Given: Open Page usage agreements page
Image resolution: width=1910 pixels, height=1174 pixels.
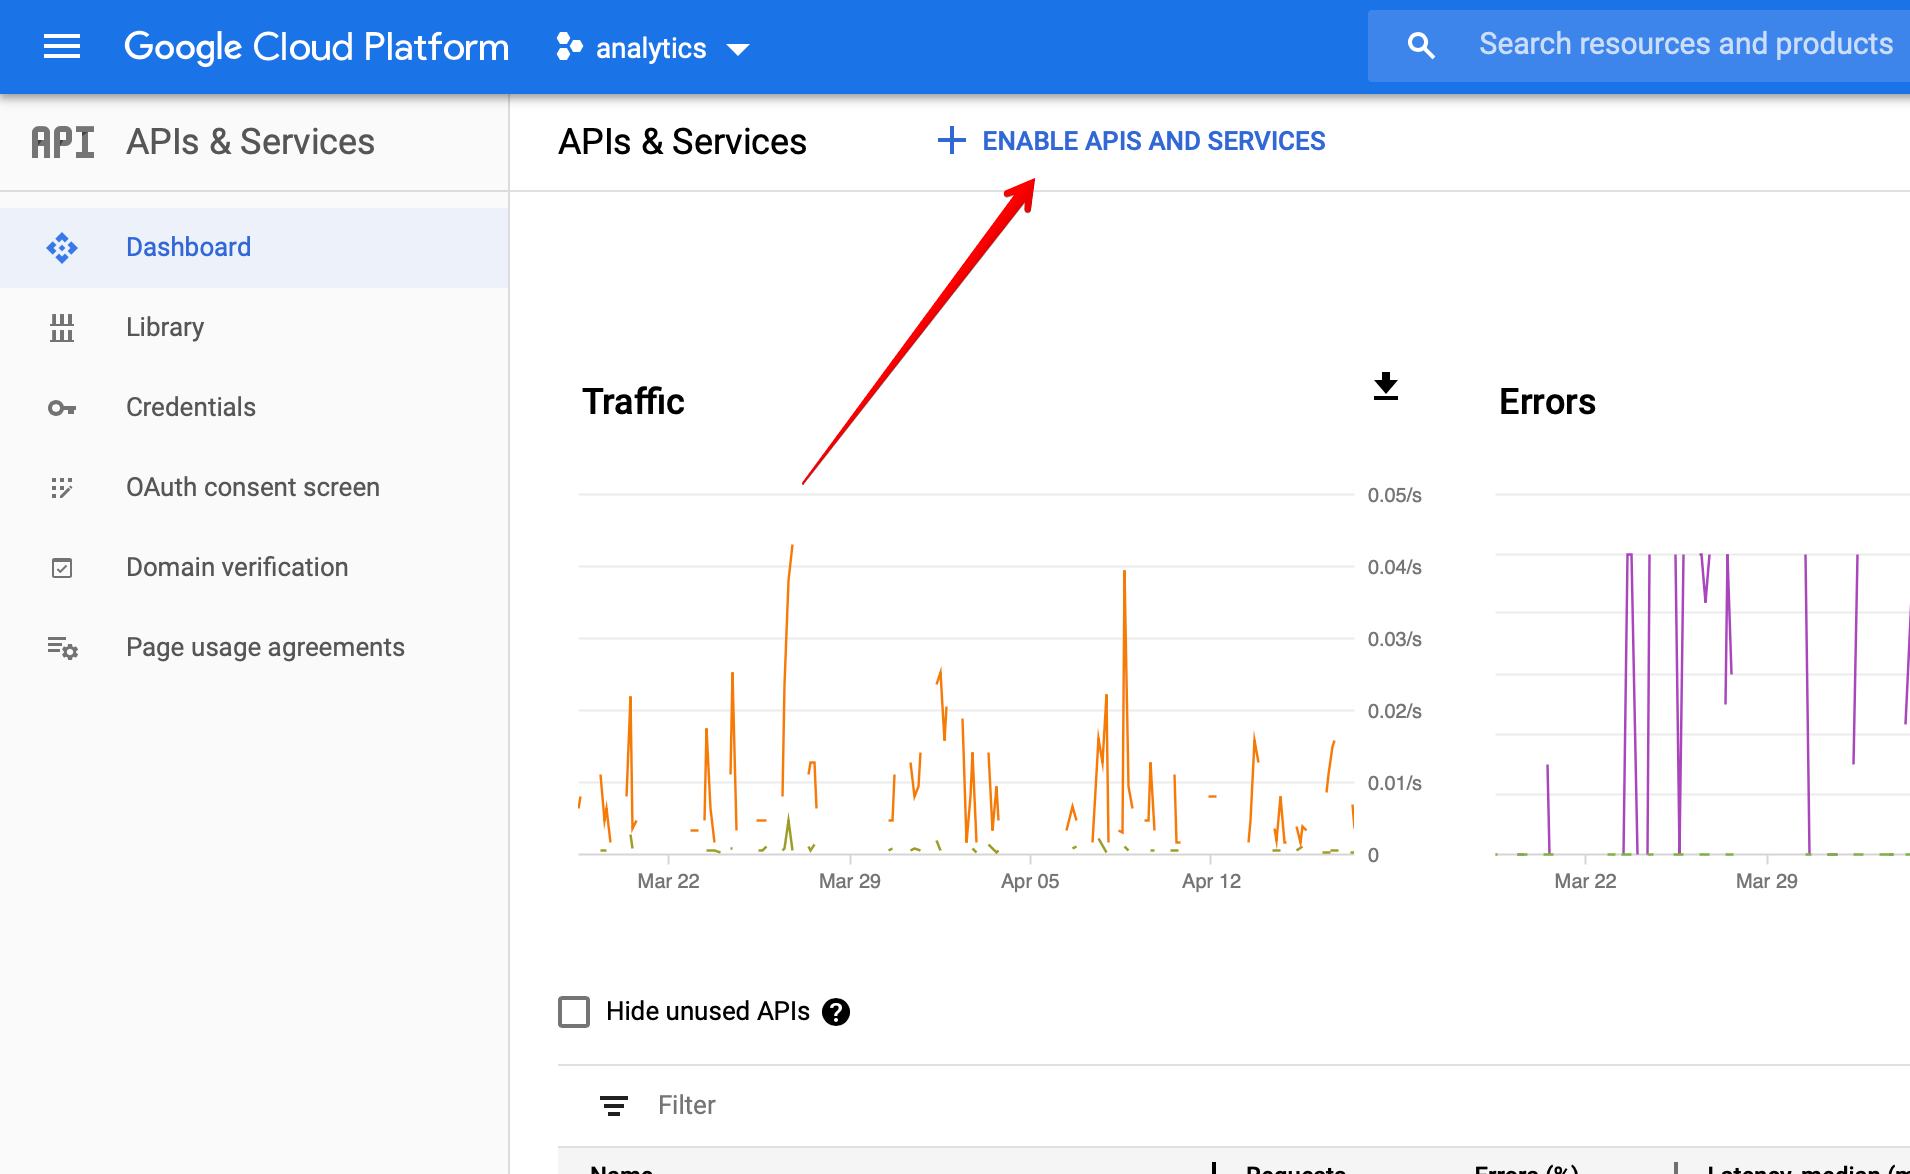Looking at the screenshot, I should pos(254,648).
